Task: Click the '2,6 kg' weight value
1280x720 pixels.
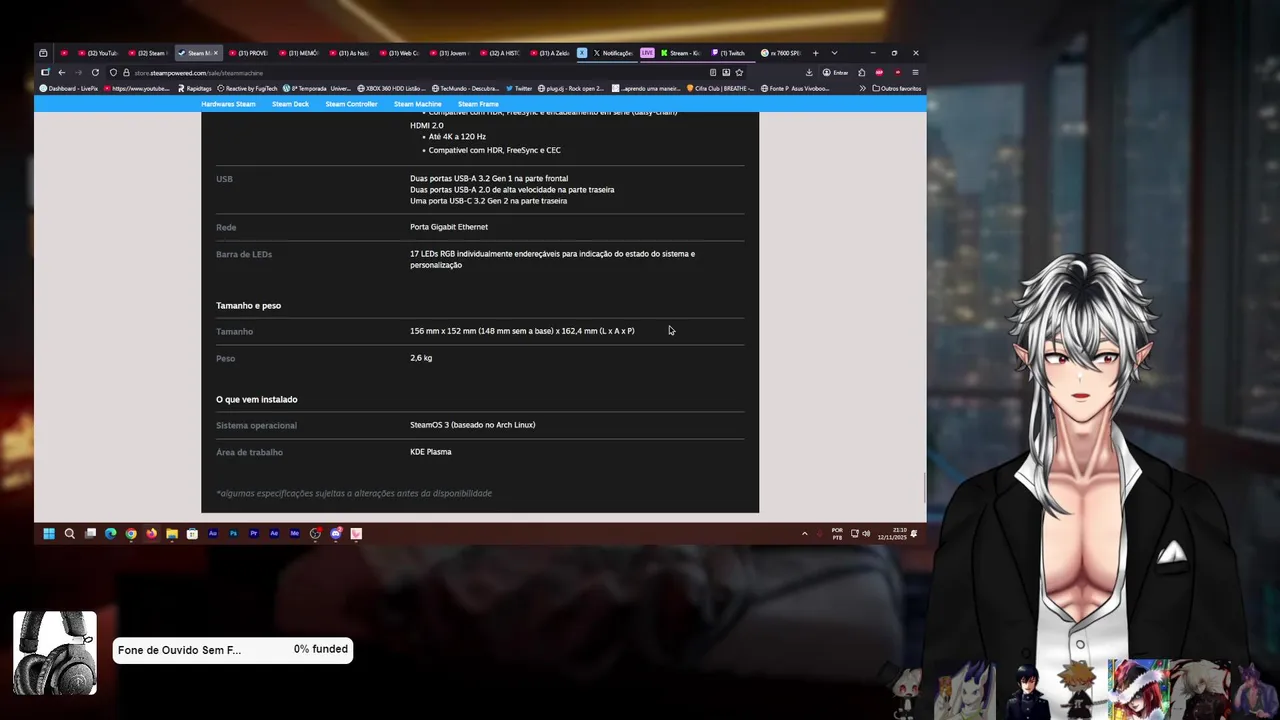Action: click(x=421, y=358)
